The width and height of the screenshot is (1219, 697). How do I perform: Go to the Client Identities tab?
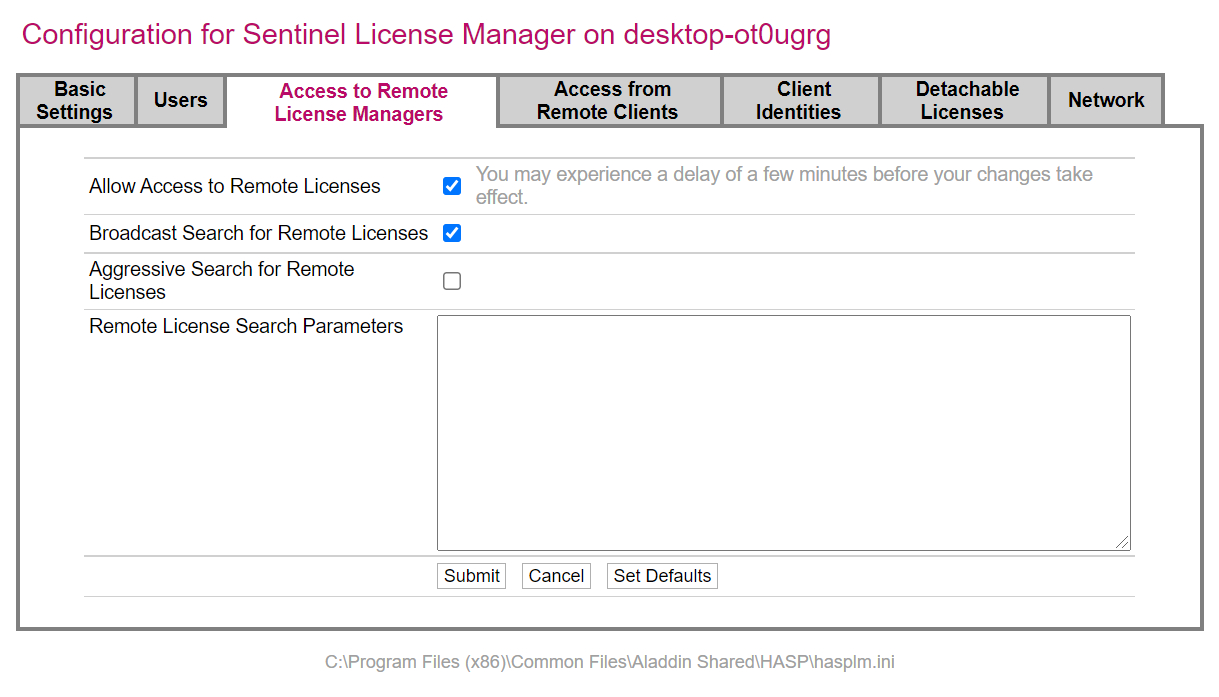pyautogui.click(x=800, y=101)
